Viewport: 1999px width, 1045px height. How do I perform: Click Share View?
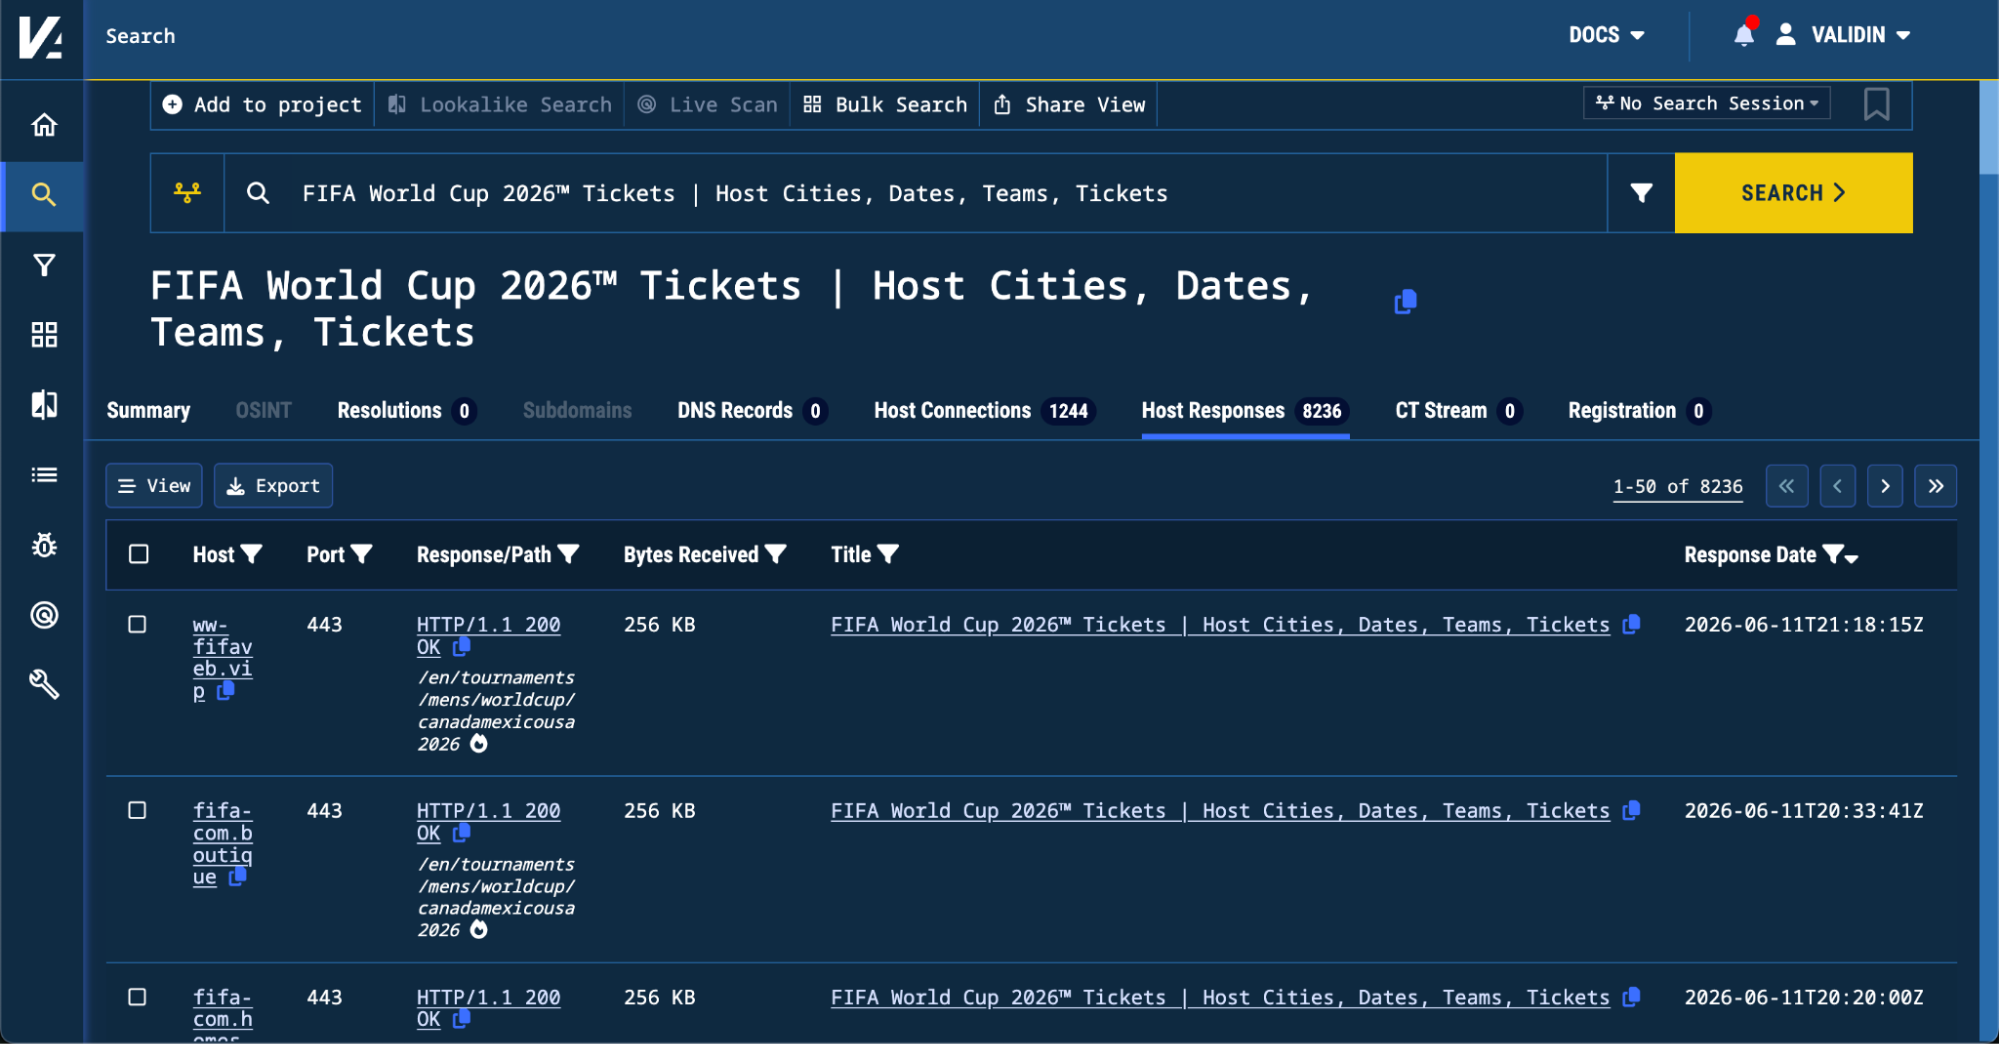tap(1069, 105)
